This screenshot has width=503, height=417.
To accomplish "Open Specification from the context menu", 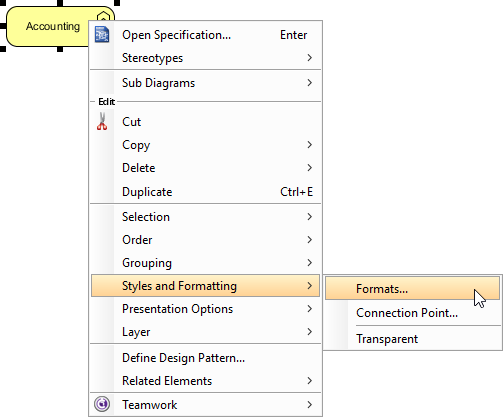I will coord(205,35).
